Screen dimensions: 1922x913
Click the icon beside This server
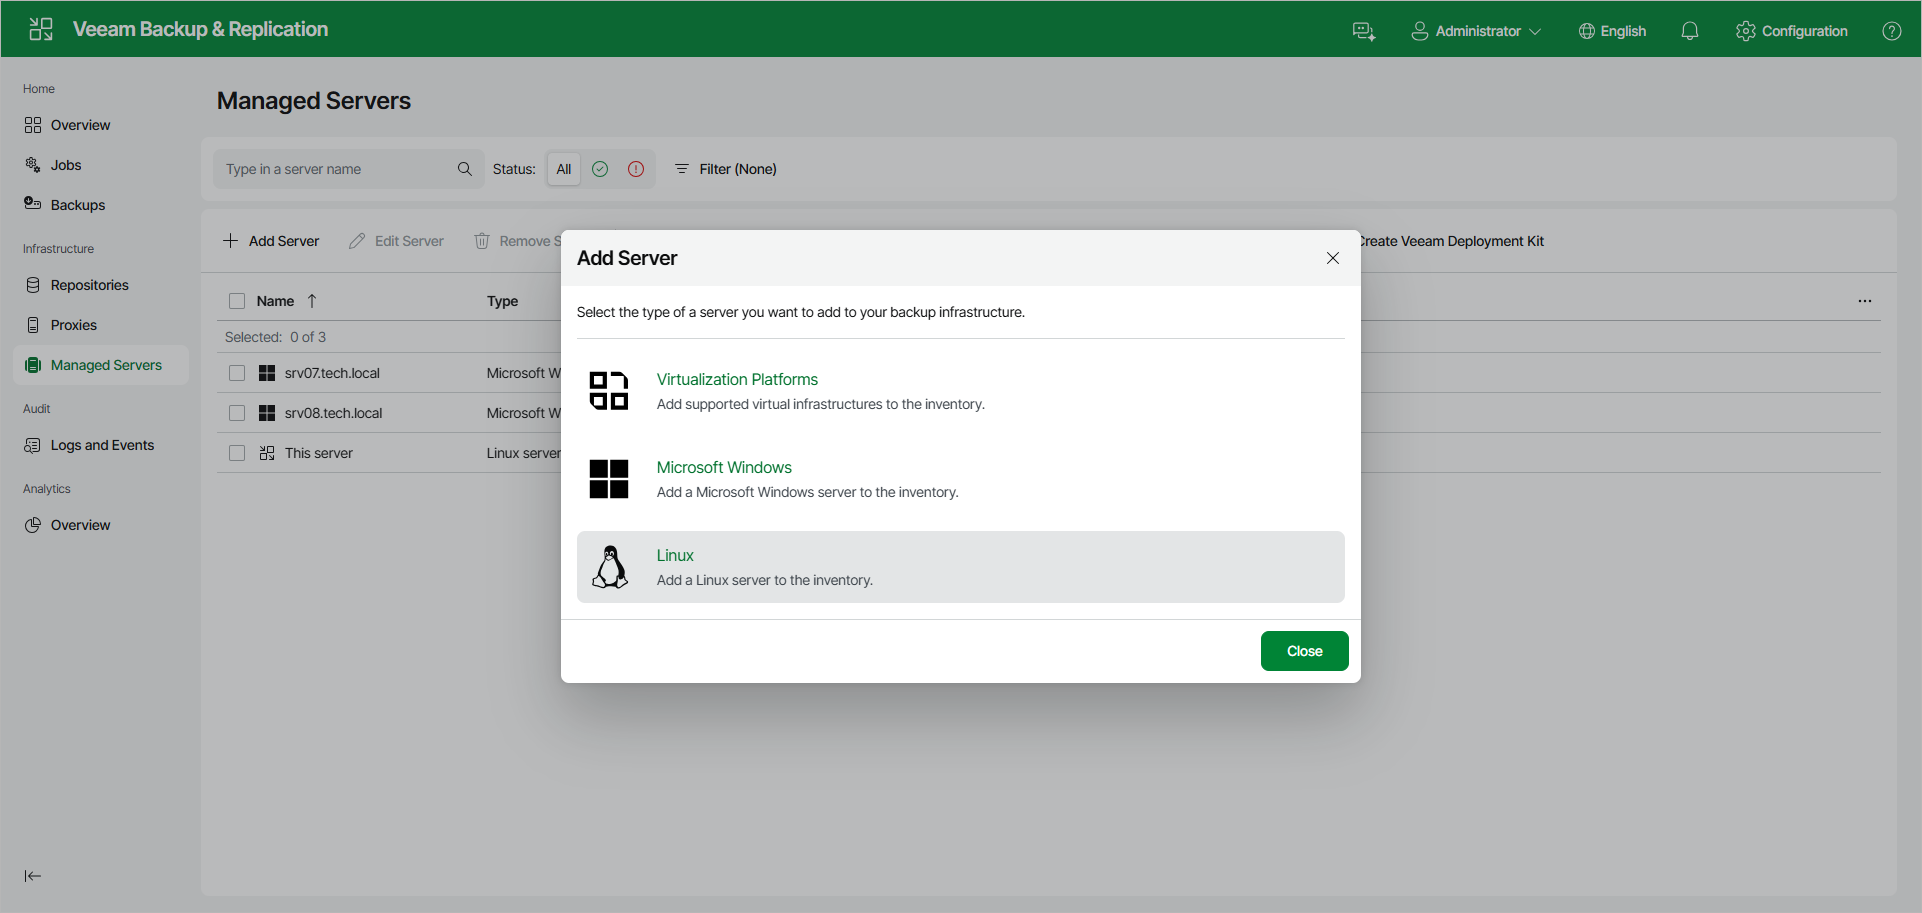point(267,453)
